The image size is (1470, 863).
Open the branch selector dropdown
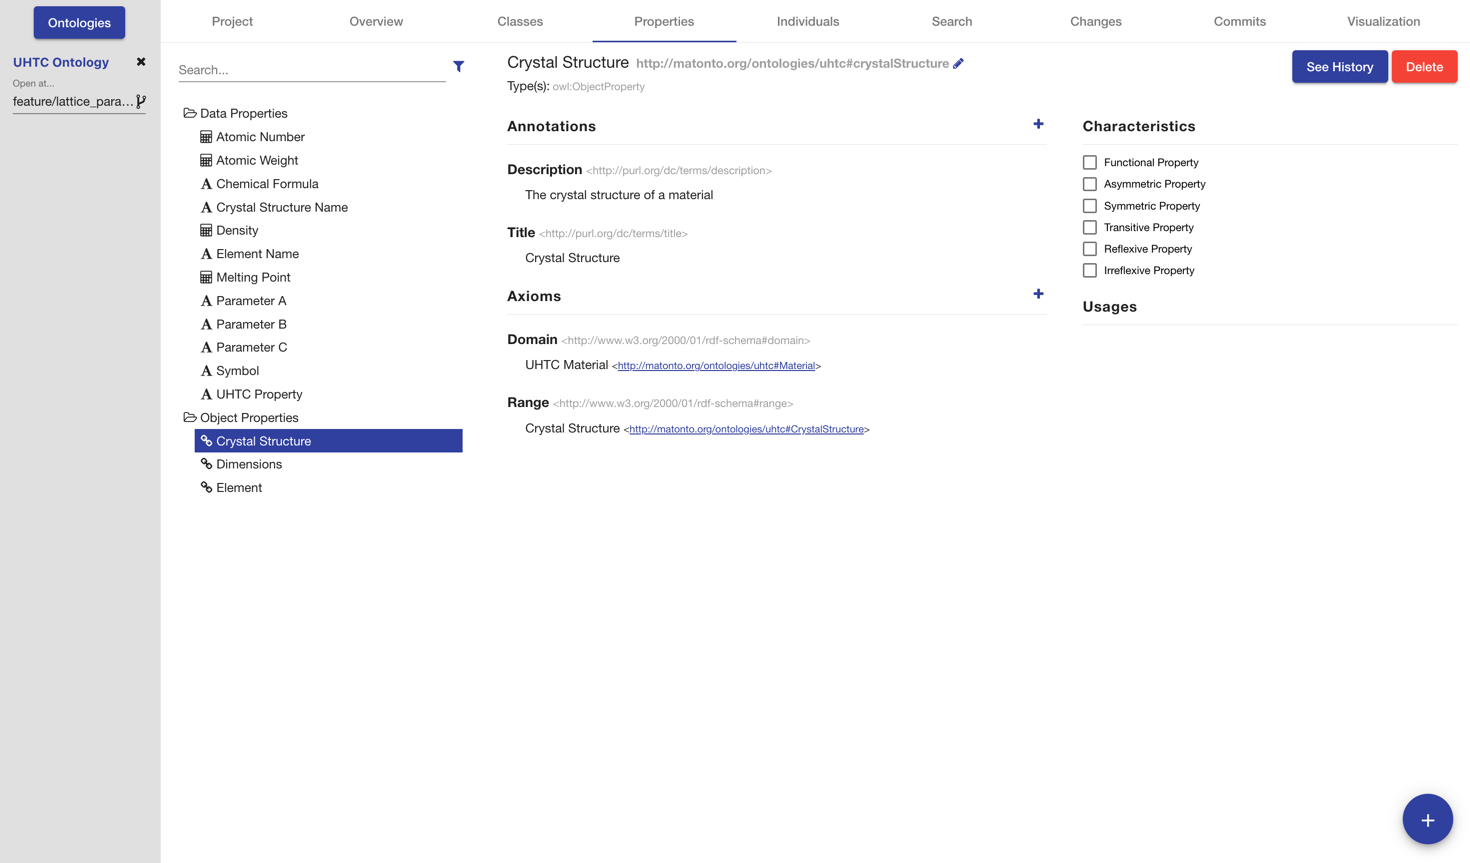point(73,101)
